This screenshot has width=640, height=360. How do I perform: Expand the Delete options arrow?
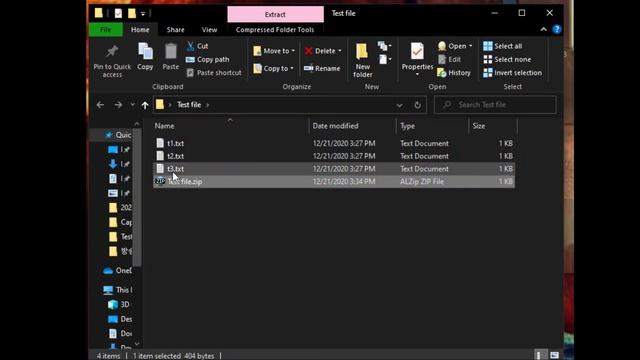click(340, 51)
